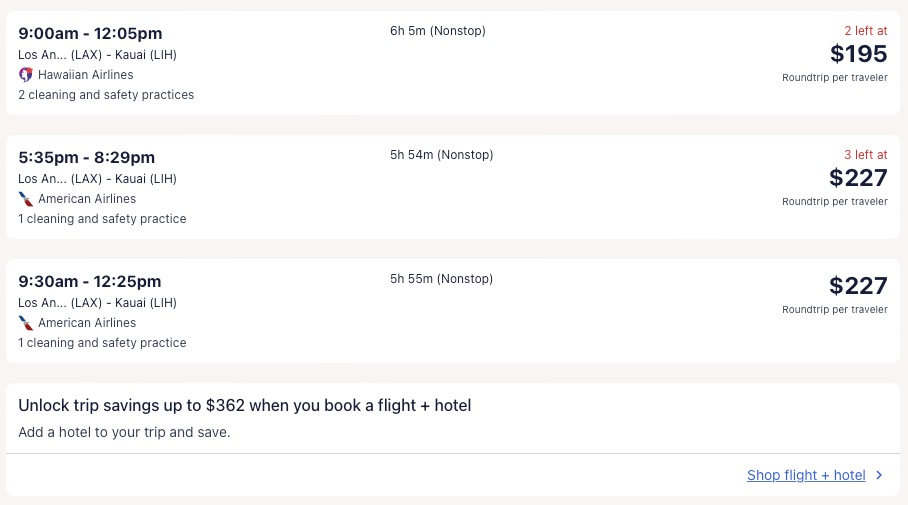
Task: Click the 2 left at red notice
Action: [864, 31]
